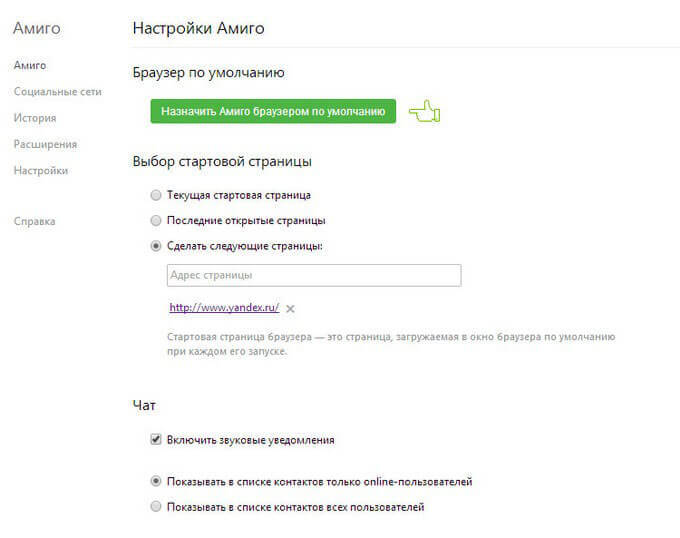Focus the 'Адрес страницы' input field
This screenshot has height=538, width=680.
point(314,275)
